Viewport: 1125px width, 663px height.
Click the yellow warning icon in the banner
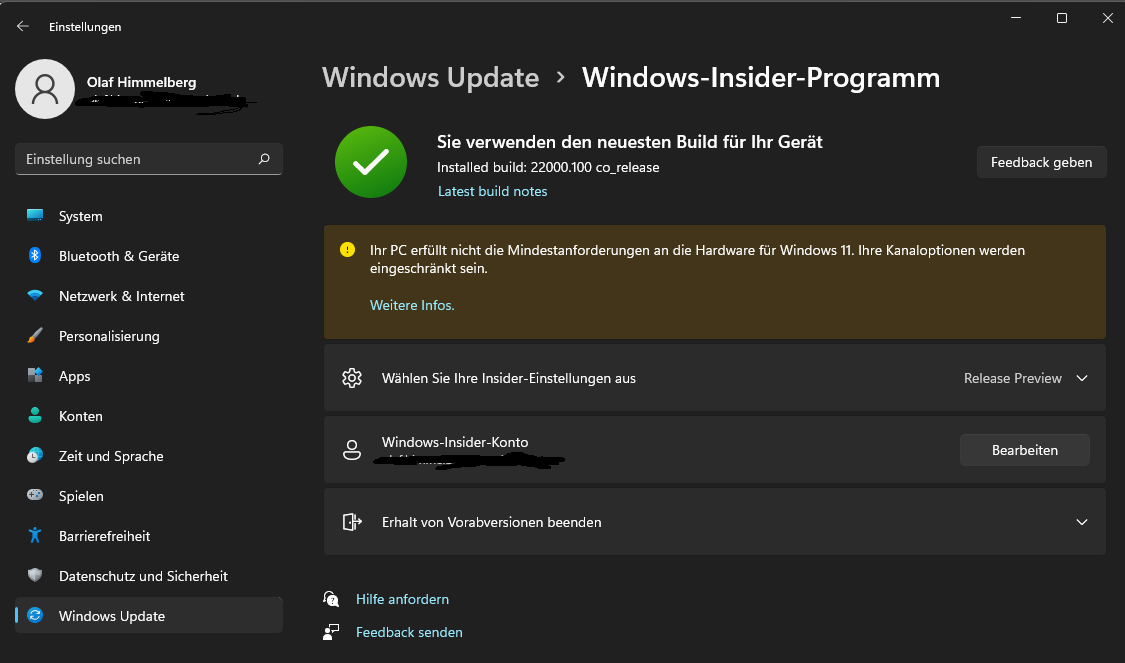click(x=347, y=250)
